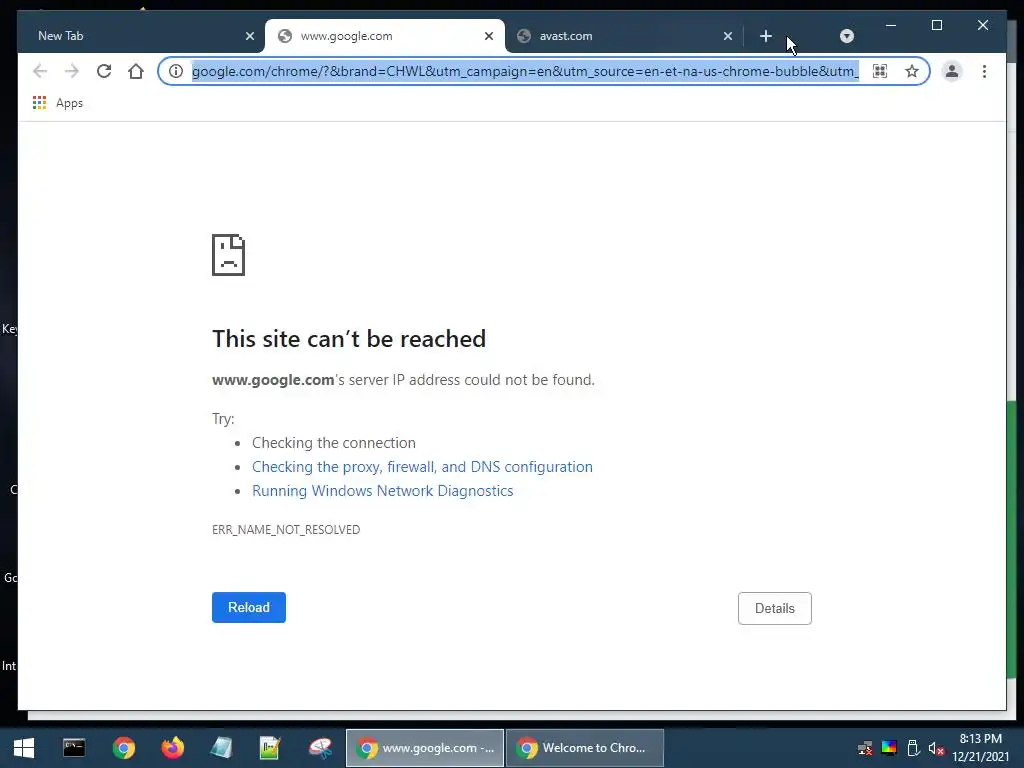
Task: Maximize the Chrome window
Action: [936, 25]
